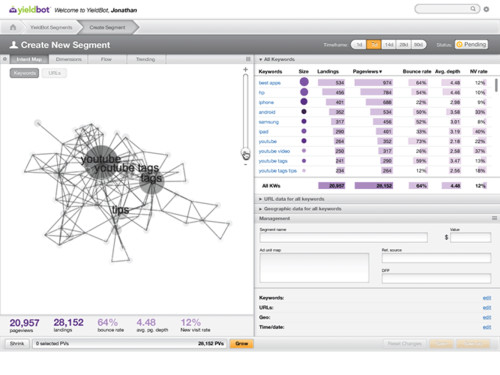Click the keywords table scrollbar
Screen dimensions: 500x375
pyautogui.click(x=496, y=85)
